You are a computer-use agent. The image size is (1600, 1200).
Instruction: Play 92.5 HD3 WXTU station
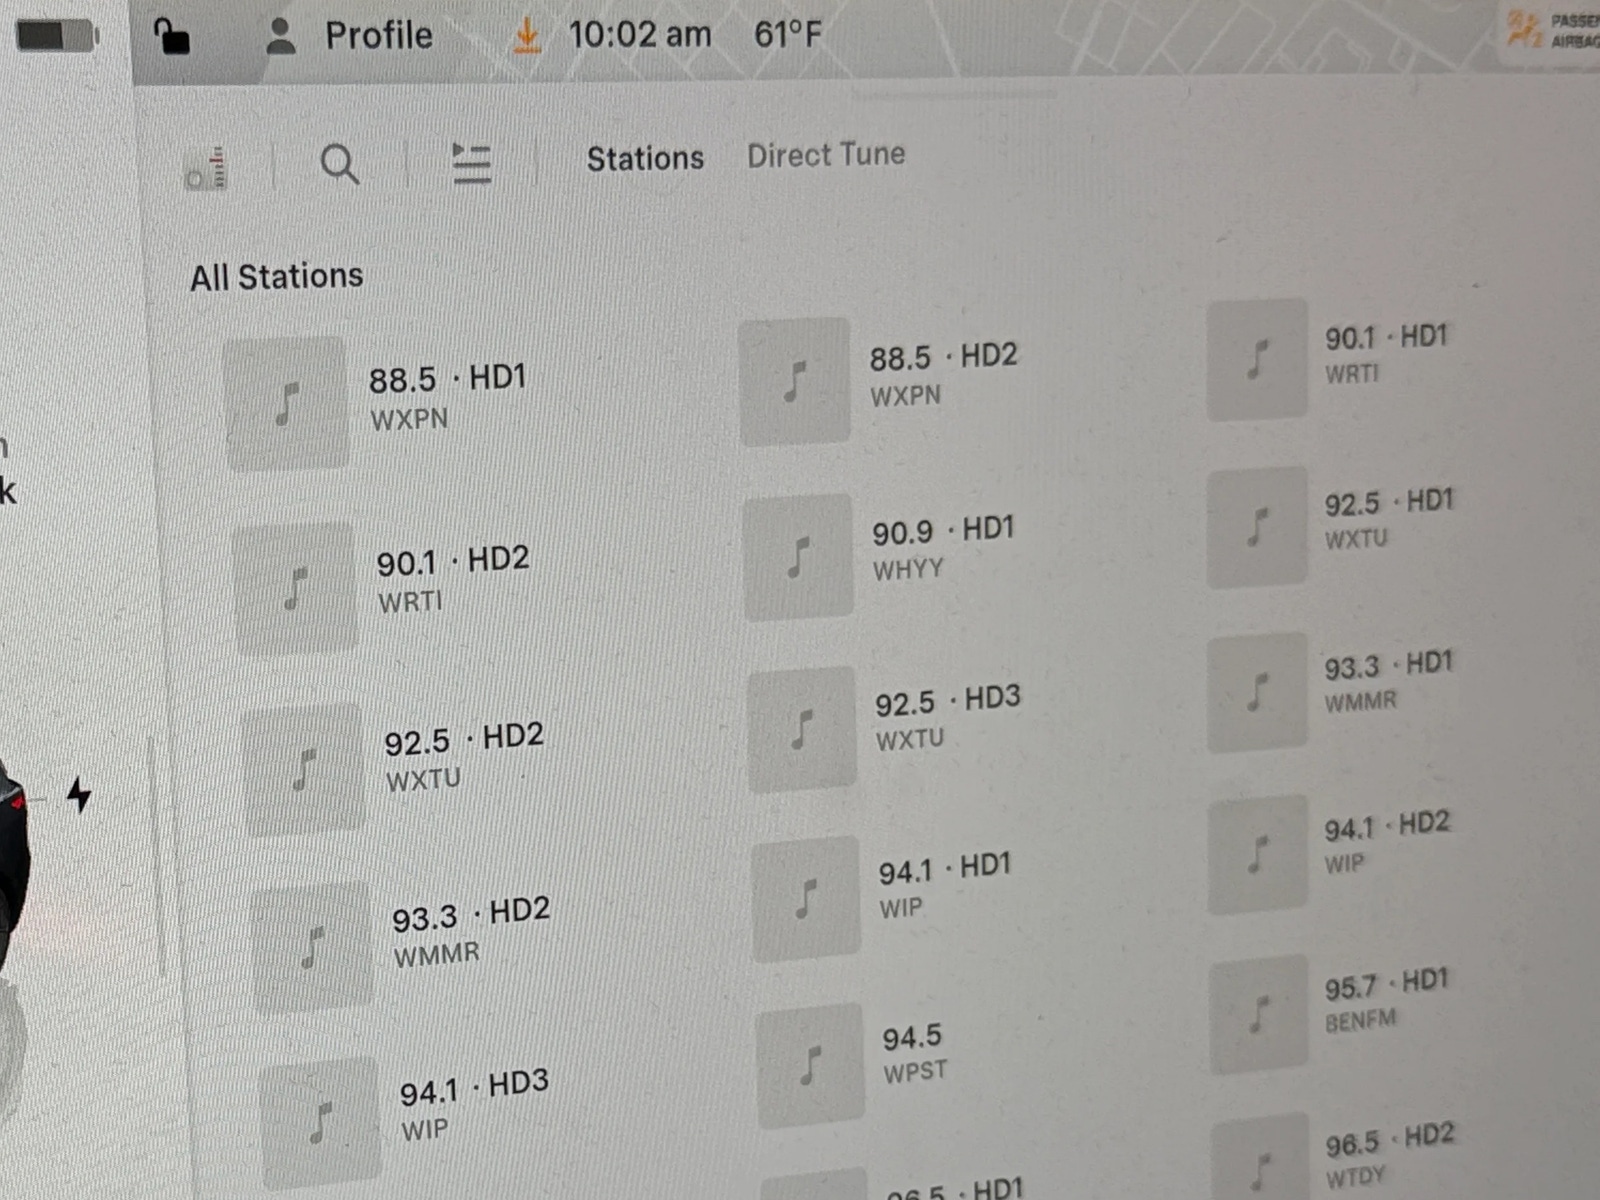946,719
